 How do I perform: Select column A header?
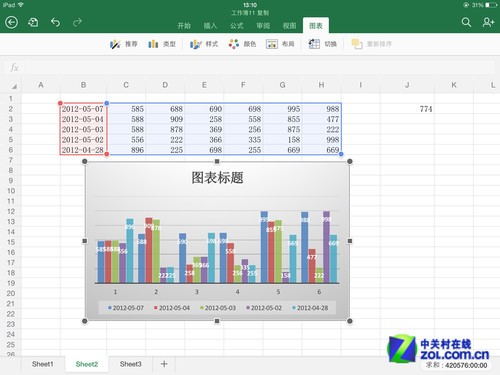[x=41, y=85]
